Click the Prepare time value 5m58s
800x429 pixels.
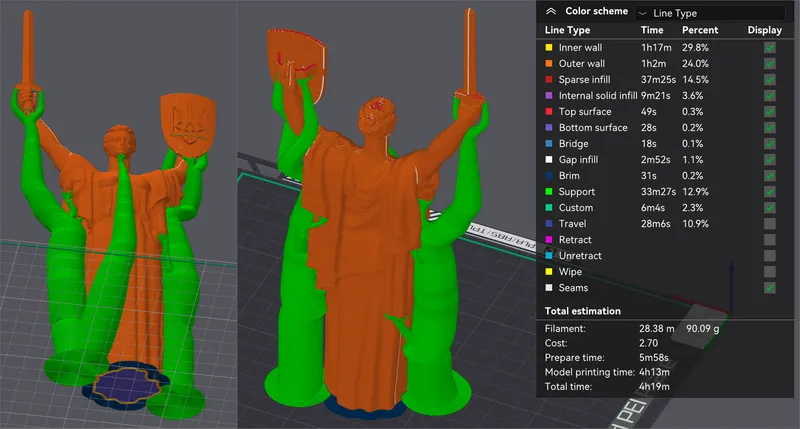(x=654, y=358)
